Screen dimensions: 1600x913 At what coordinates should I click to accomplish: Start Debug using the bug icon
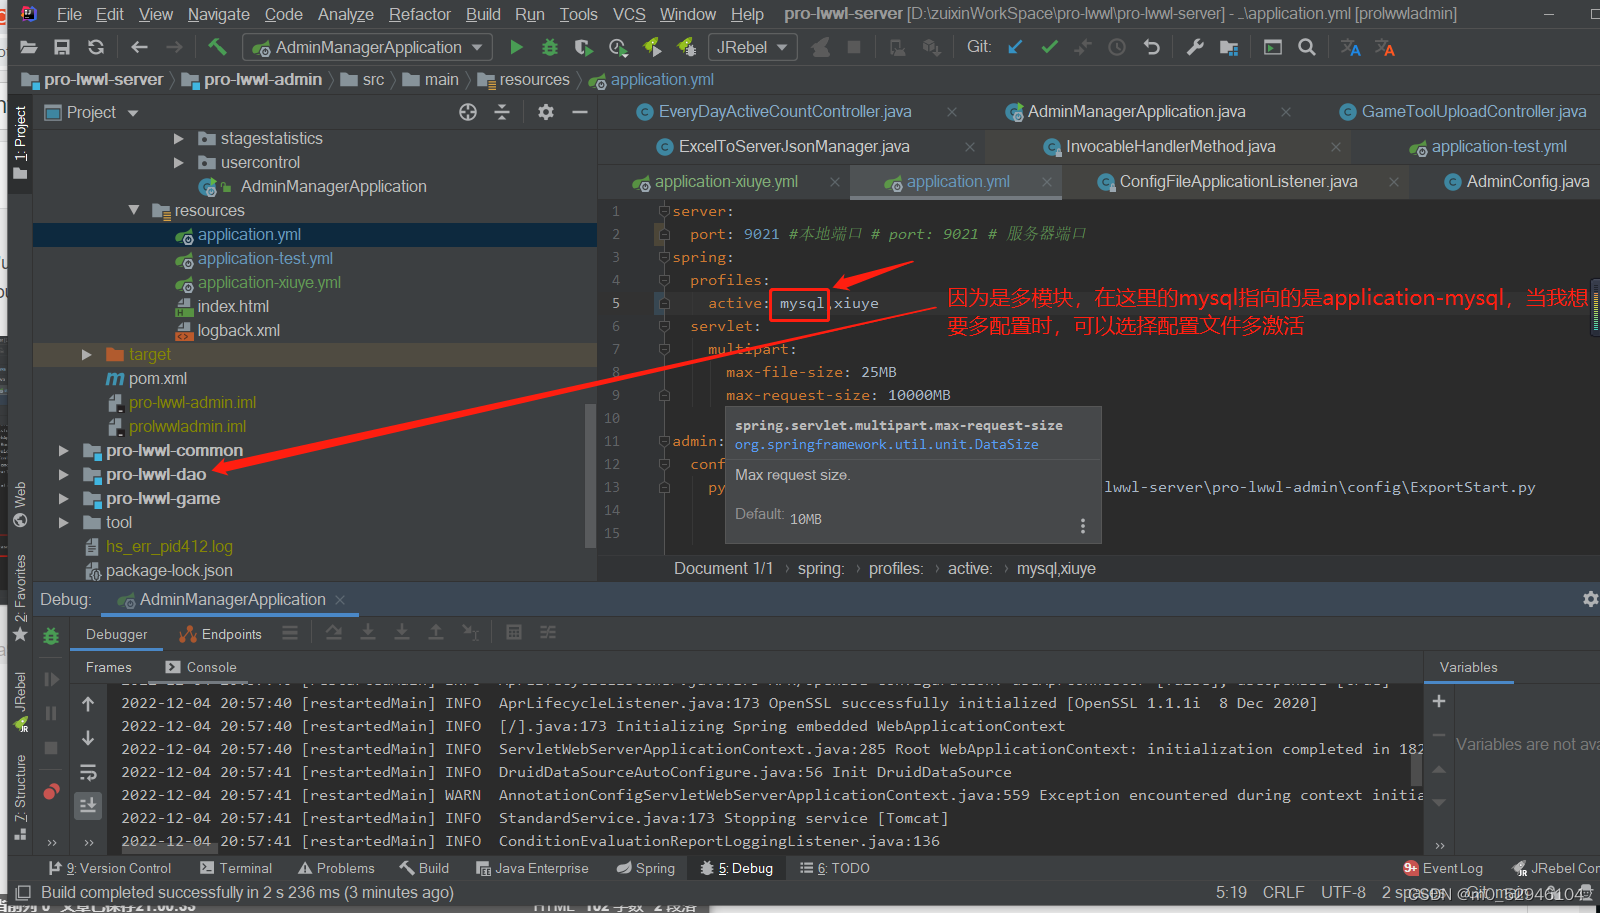(x=549, y=47)
